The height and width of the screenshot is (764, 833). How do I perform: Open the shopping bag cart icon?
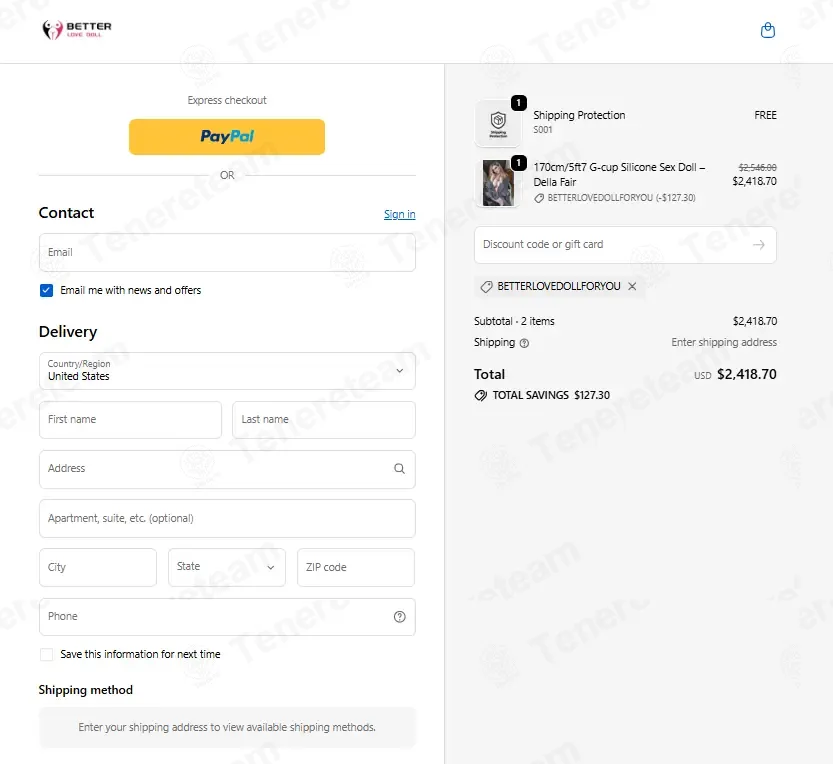tap(768, 30)
